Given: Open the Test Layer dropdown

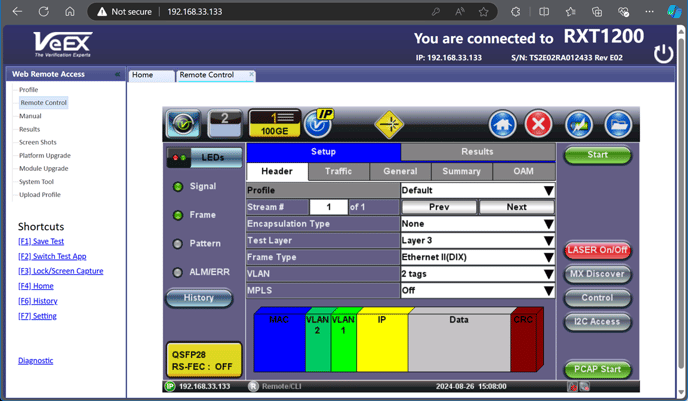Looking at the screenshot, I should click(x=477, y=240).
